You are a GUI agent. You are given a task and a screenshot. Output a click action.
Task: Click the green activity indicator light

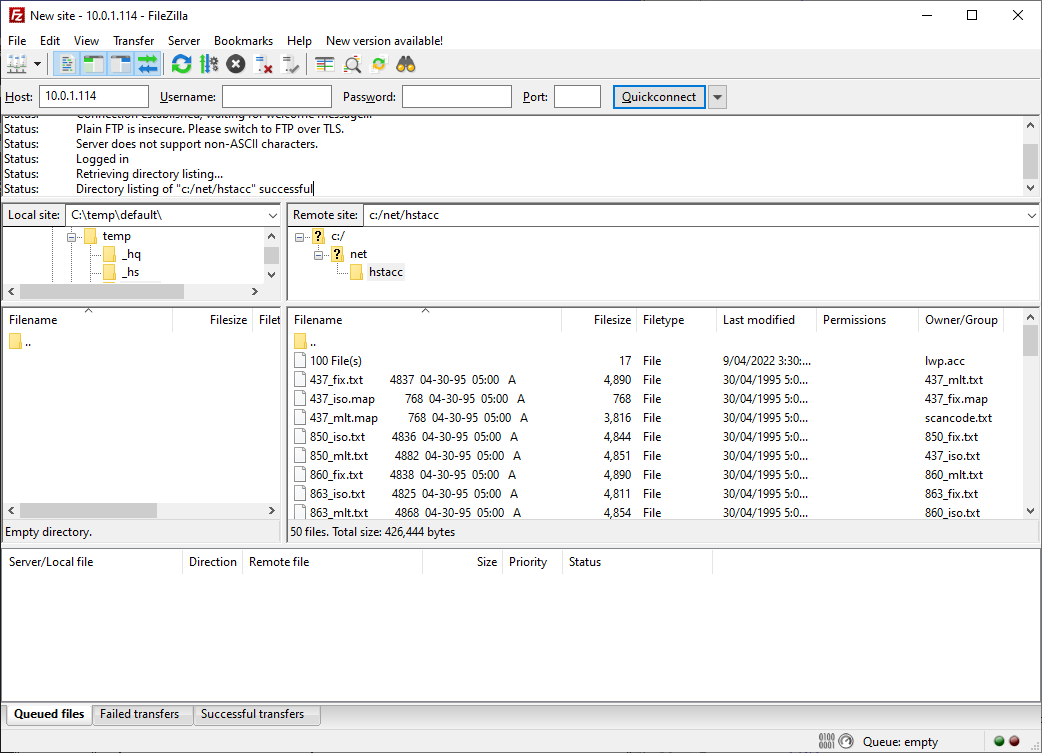tap(999, 741)
